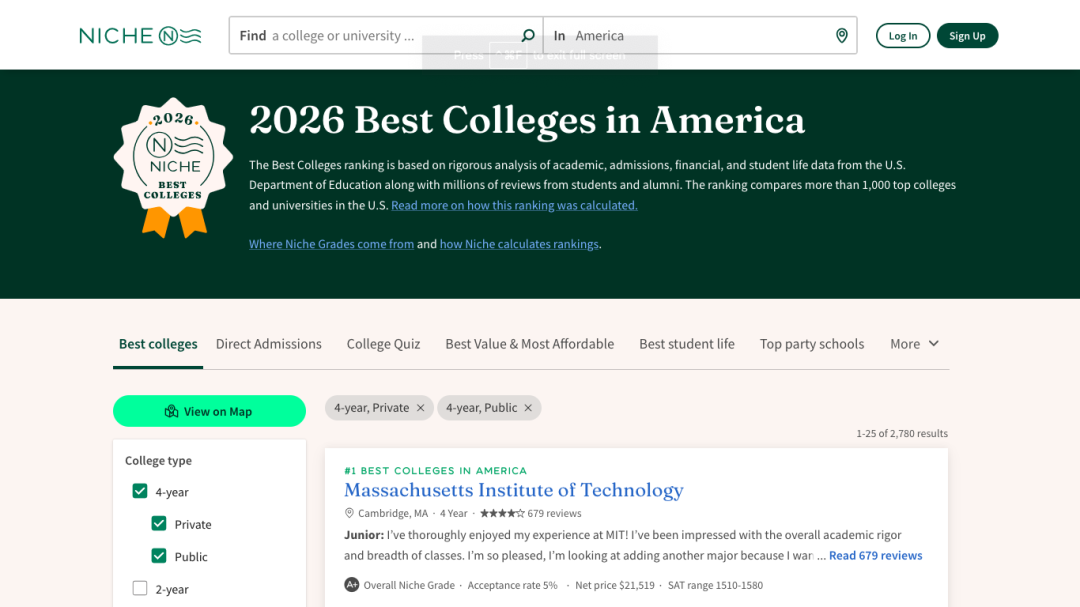Remove the 4-year, Private filter chip
The height and width of the screenshot is (607, 1080).
pyautogui.click(x=420, y=408)
